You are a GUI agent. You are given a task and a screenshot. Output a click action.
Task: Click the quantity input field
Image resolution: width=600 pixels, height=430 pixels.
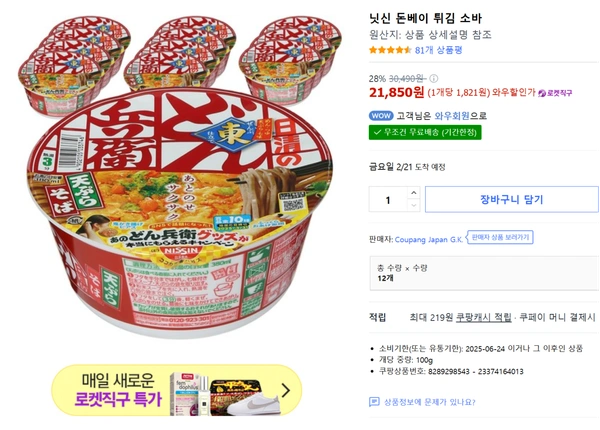[387, 199]
